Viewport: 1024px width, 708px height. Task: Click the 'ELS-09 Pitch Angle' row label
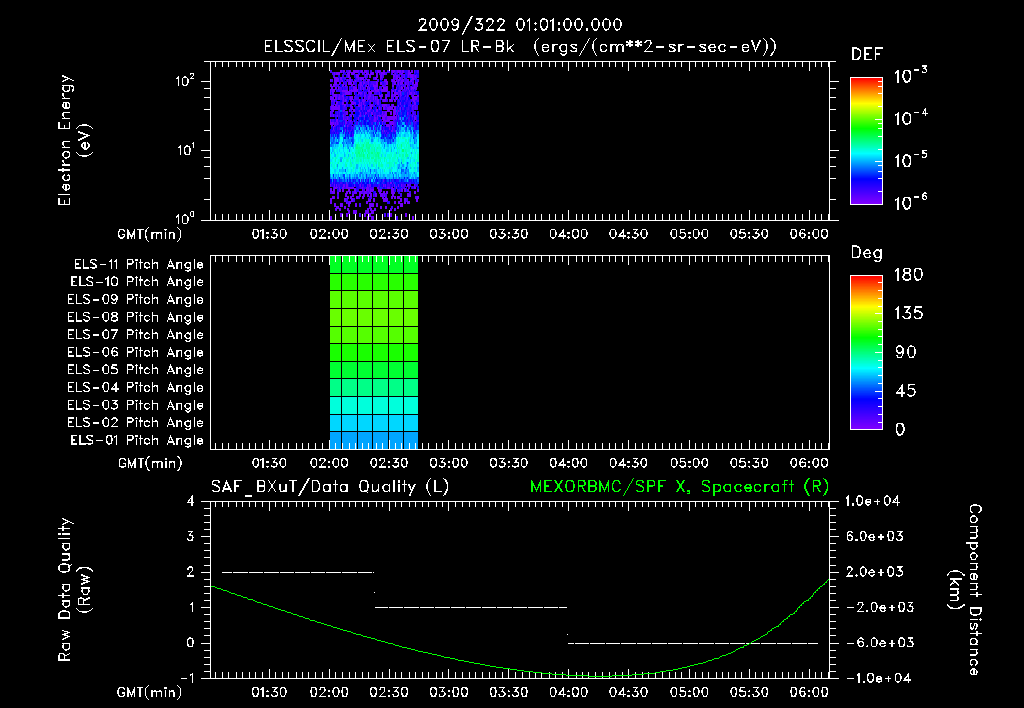[x=135, y=300]
